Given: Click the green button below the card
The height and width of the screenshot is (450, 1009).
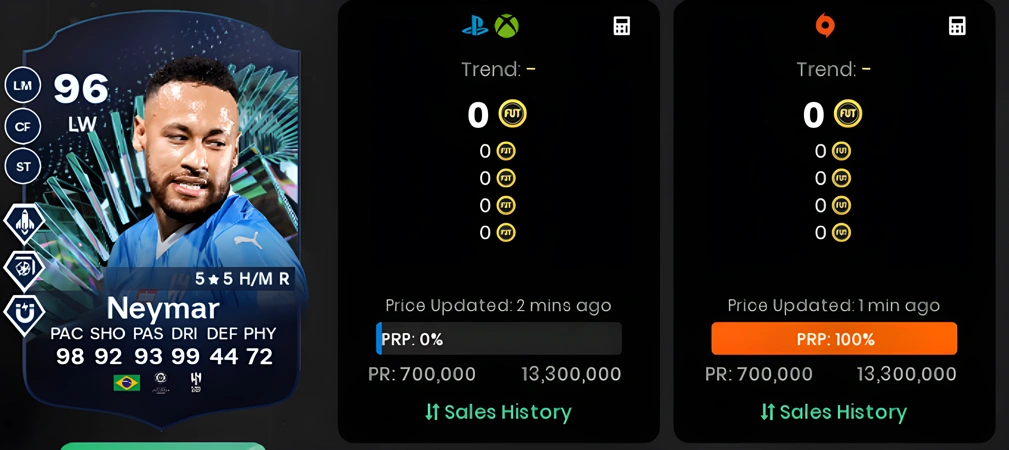Looking at the screenshot, I should click(x=163, y=446).
